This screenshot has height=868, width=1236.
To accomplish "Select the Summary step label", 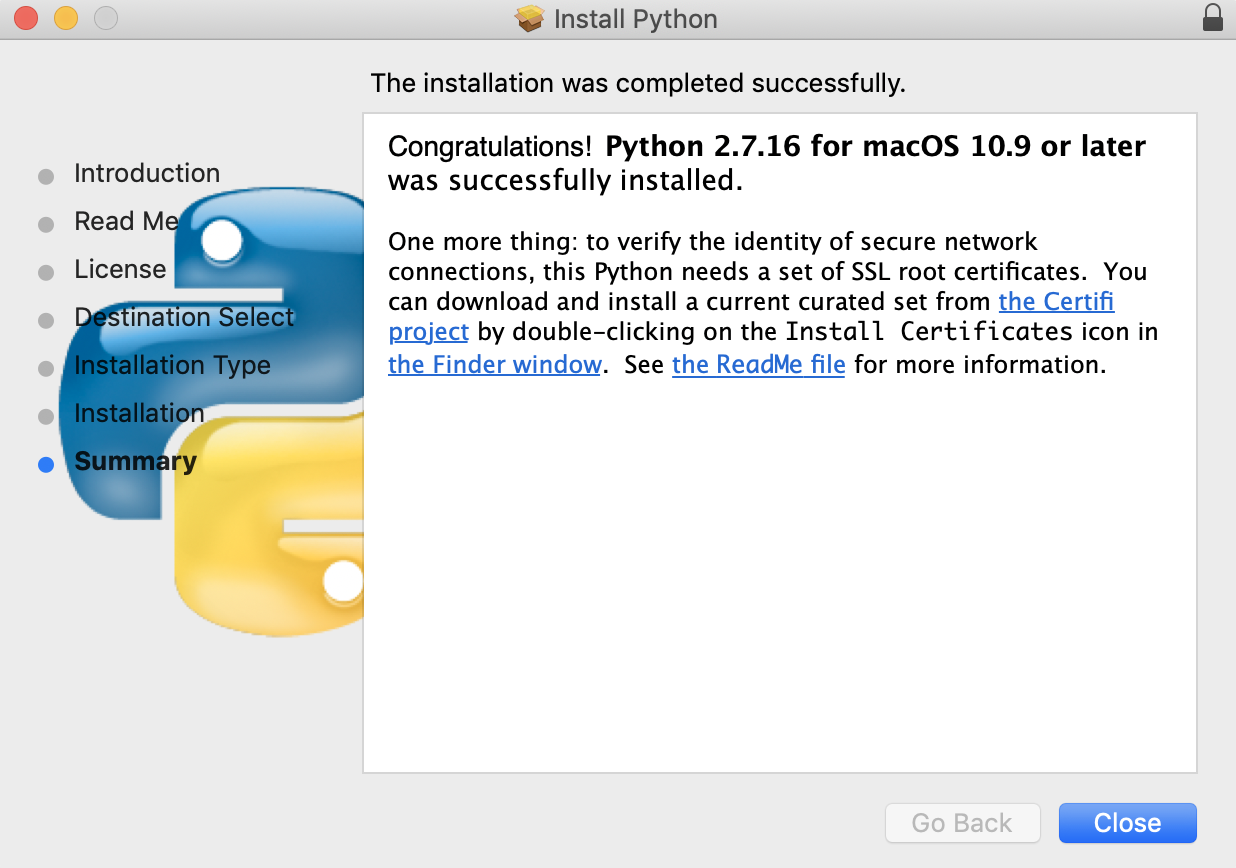I will click(135, 461).
